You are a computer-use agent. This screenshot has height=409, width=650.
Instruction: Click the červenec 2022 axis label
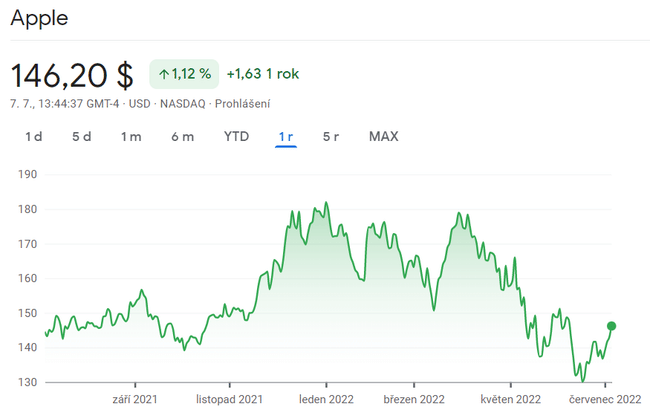click(x=605, y=398)
